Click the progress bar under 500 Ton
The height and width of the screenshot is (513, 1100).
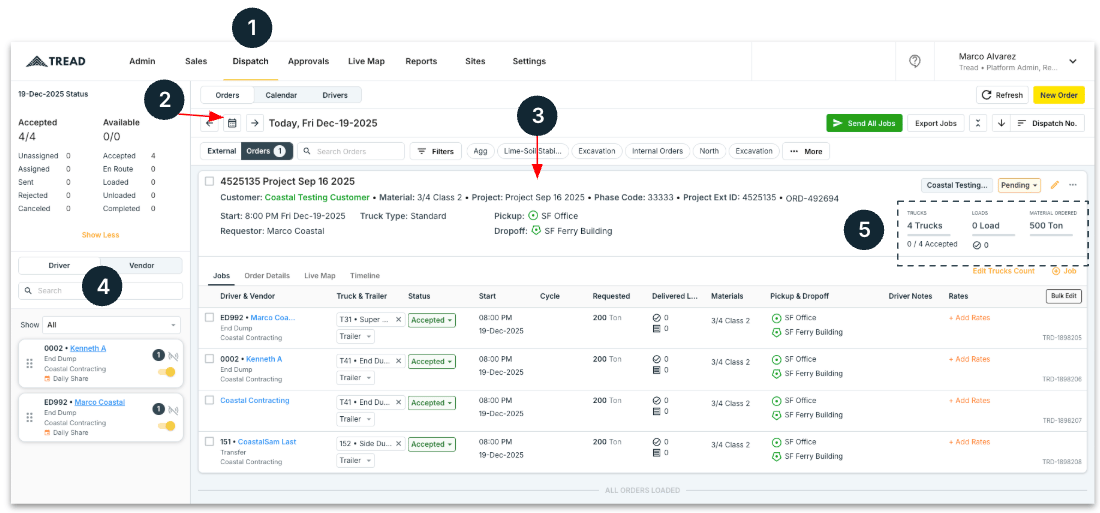pos(1051,235)
